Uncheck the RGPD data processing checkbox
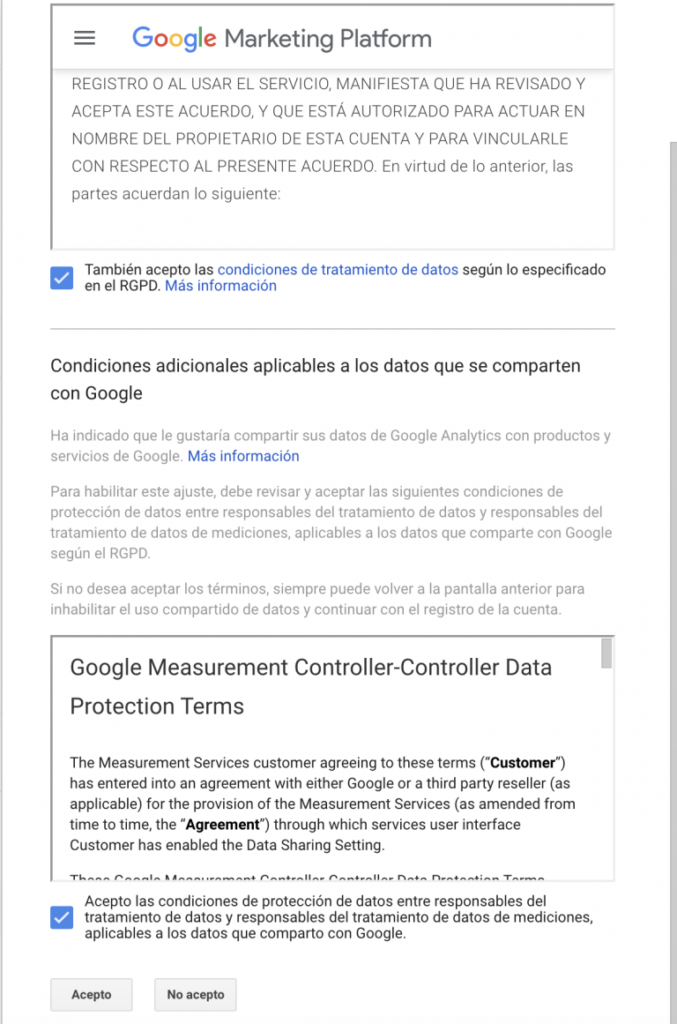 tap(62, 278)
